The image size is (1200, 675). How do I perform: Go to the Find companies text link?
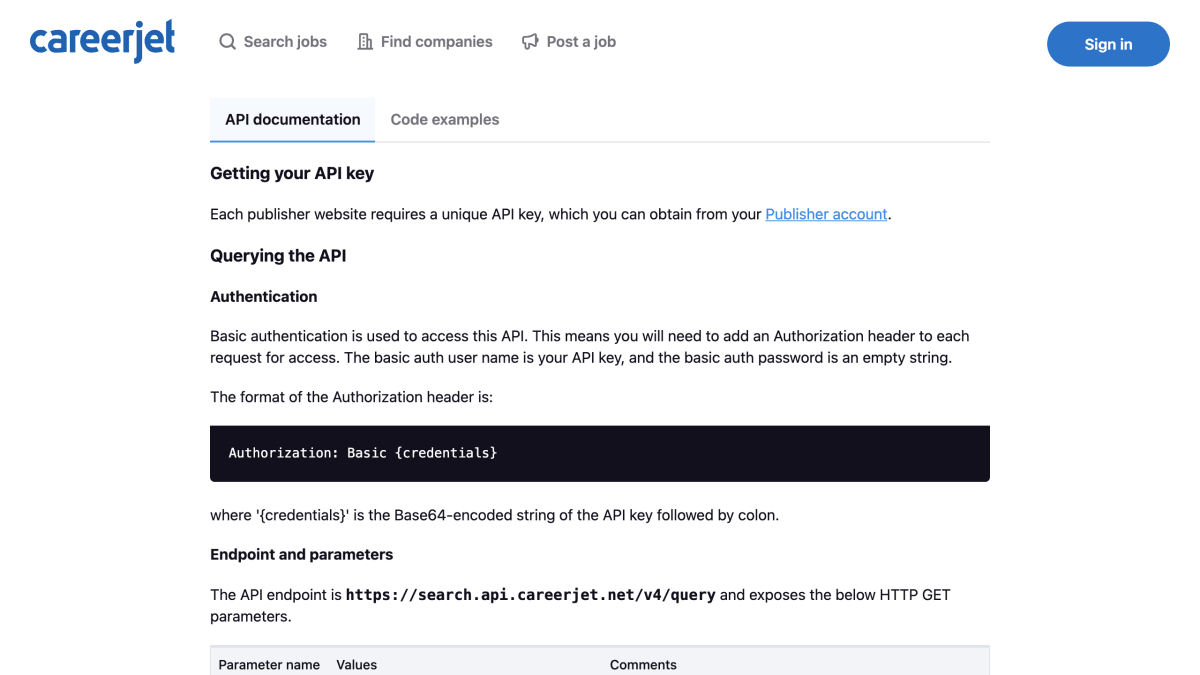click(x=437, y=42)
